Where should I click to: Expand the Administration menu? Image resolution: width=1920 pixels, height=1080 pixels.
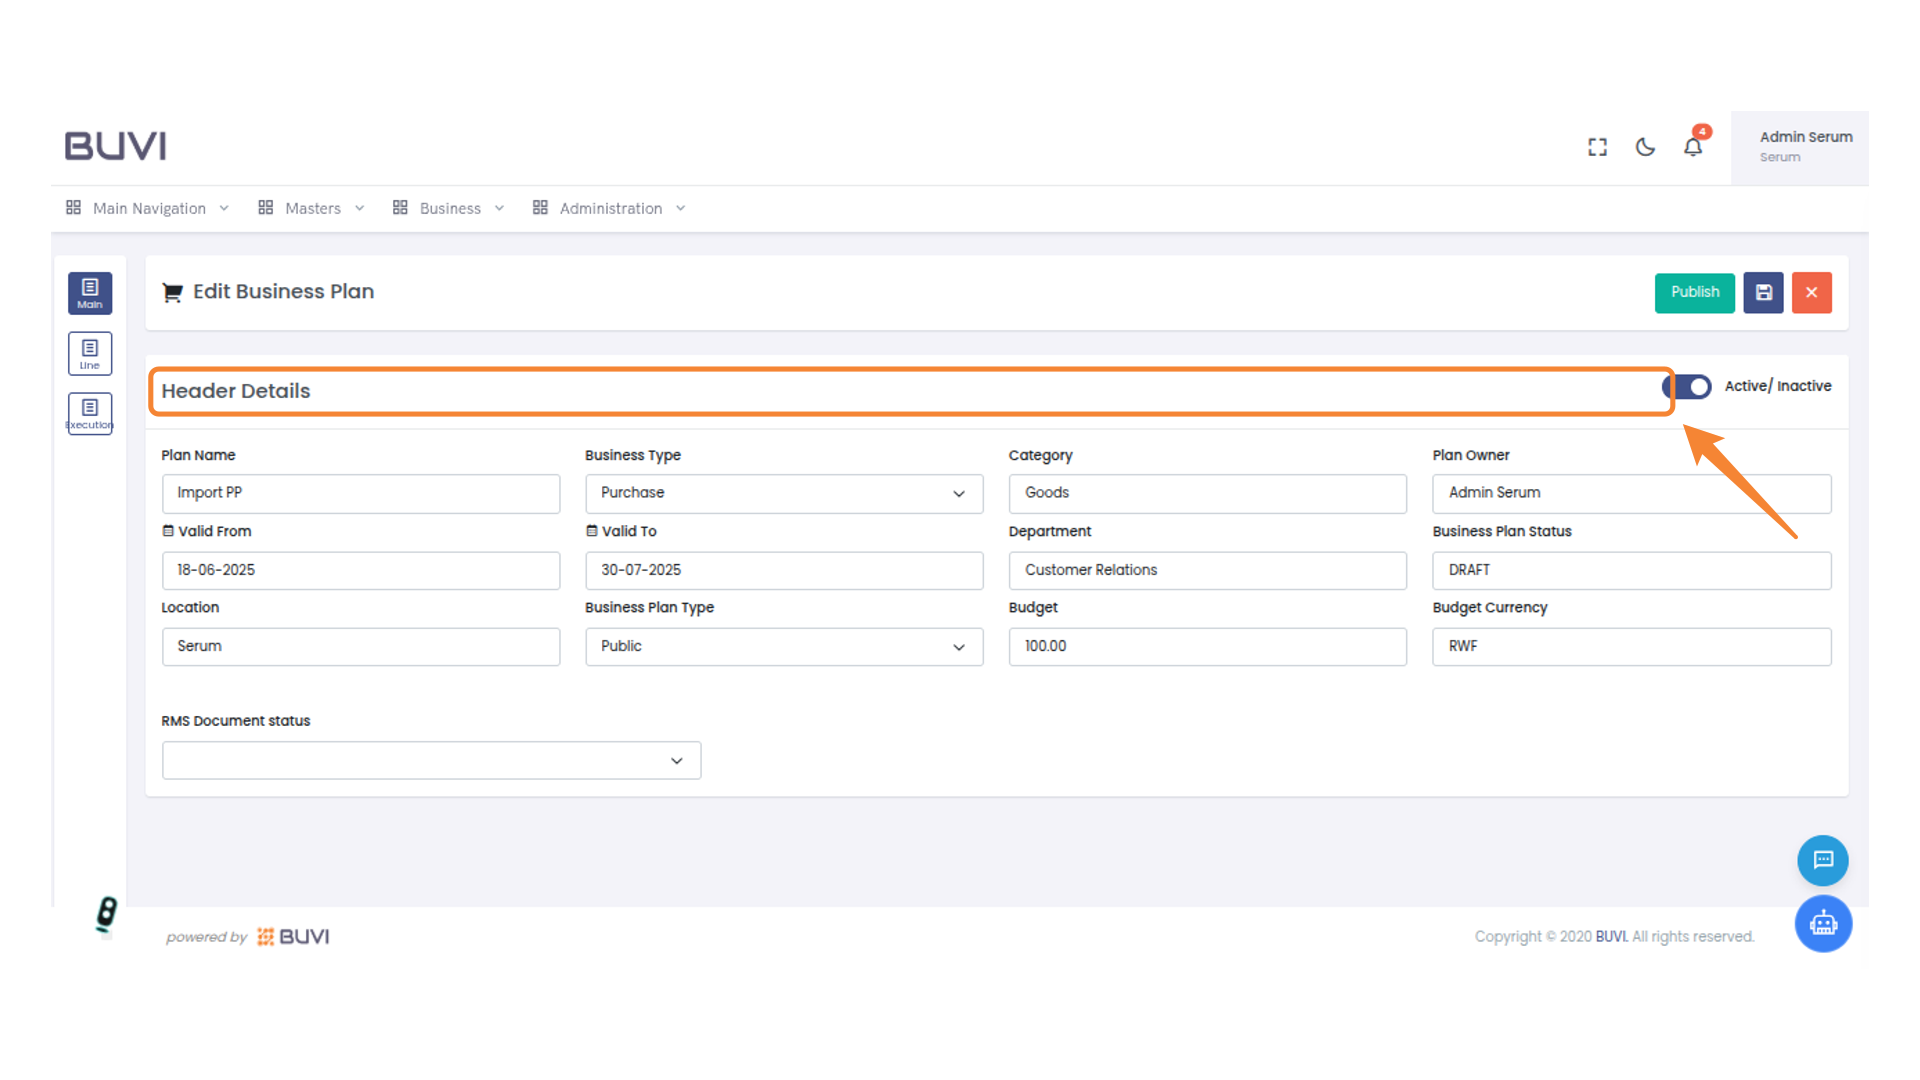click(x=610, y=208)
